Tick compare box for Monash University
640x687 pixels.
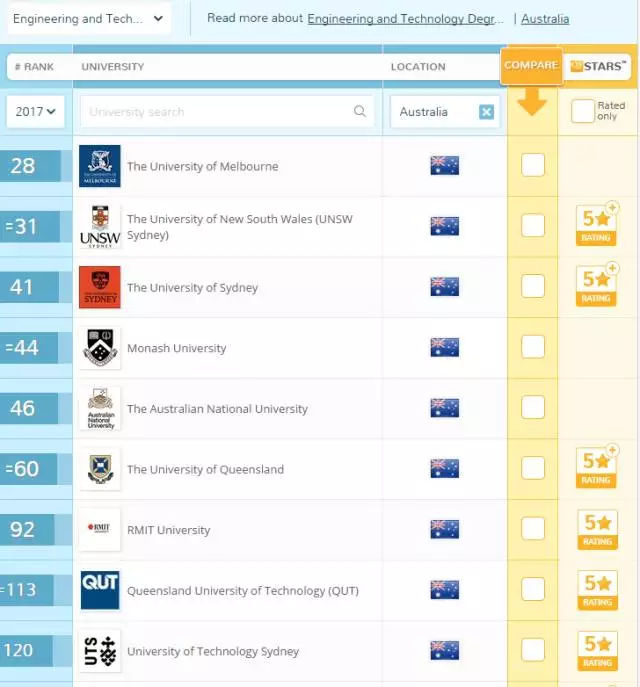(x=533, y=347)
